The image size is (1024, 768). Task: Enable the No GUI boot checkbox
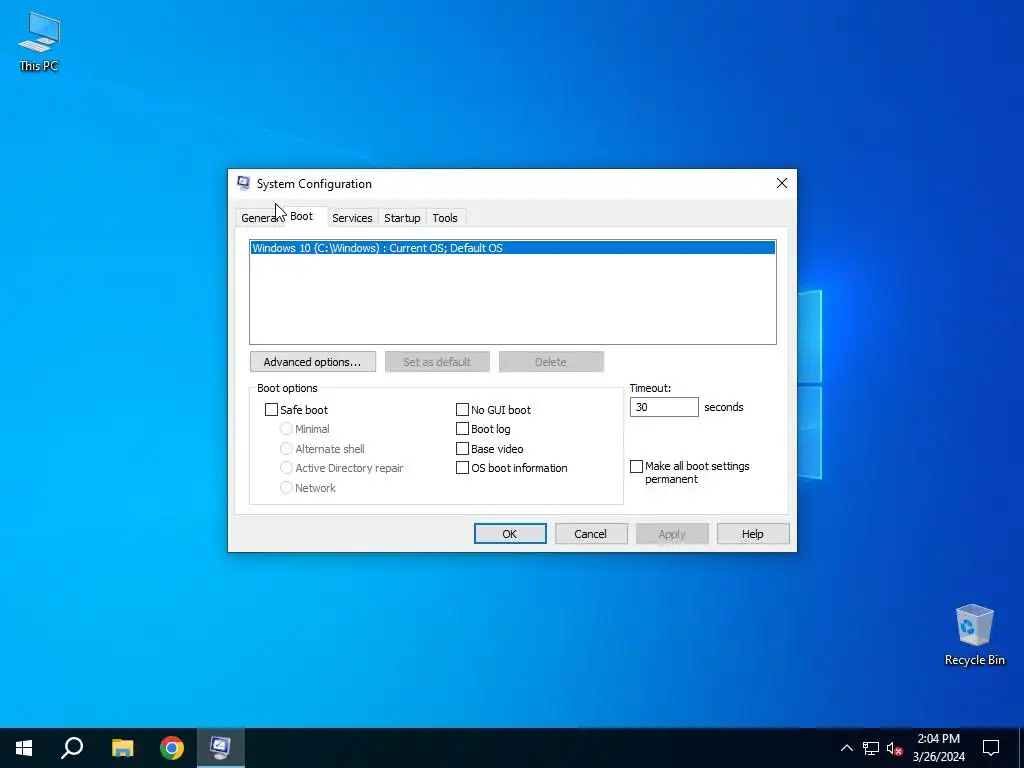tap(462, 410)
